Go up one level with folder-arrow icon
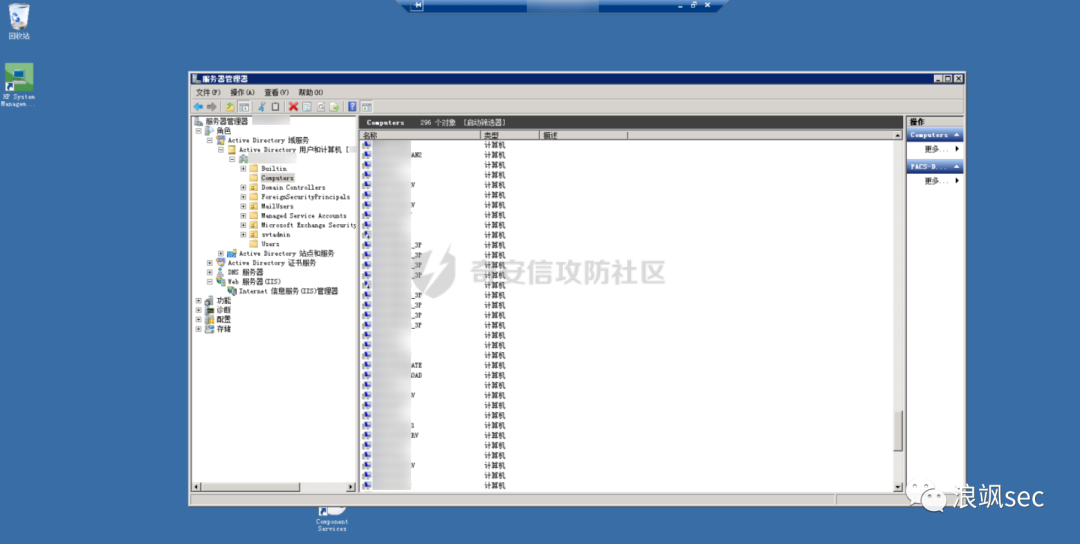This screenshot has width=1080, height=544. tap(230, 107)
